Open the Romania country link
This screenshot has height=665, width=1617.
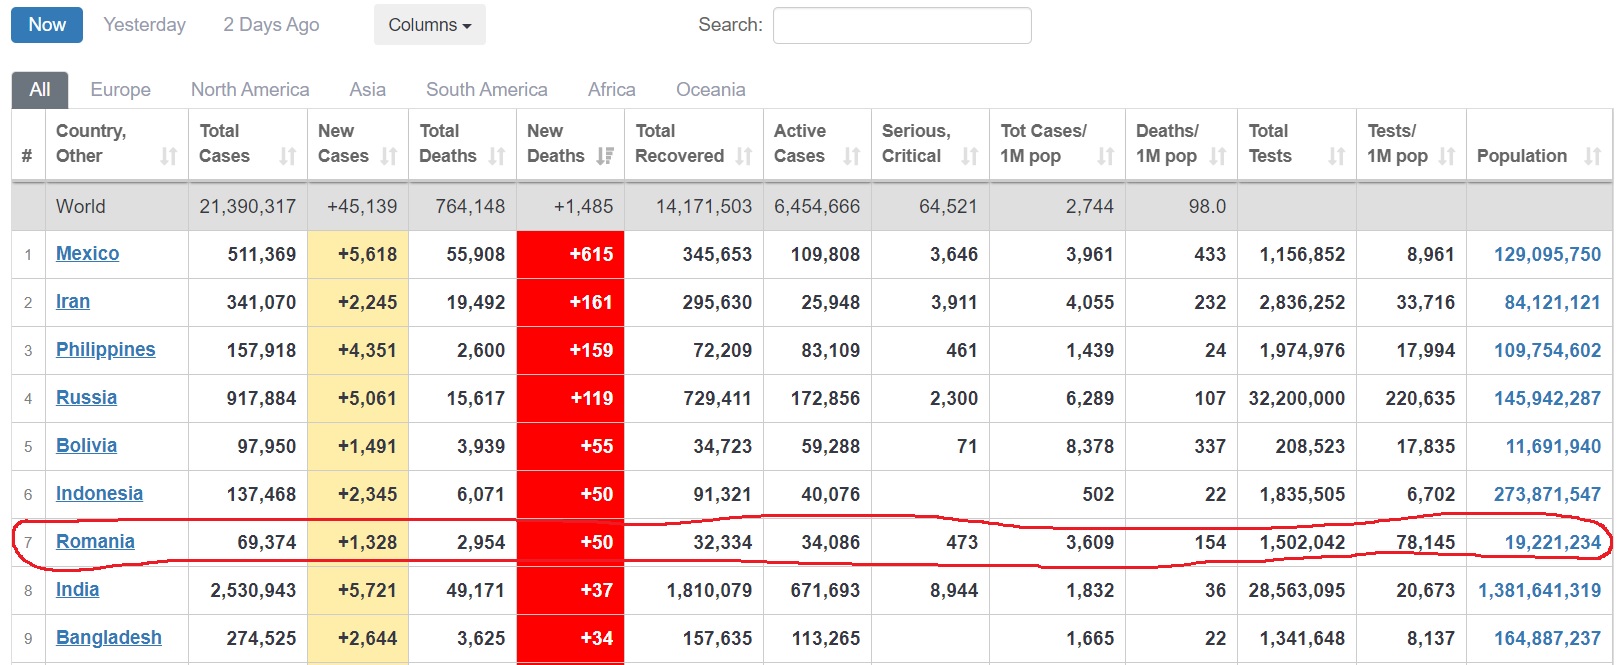(95, 541)
